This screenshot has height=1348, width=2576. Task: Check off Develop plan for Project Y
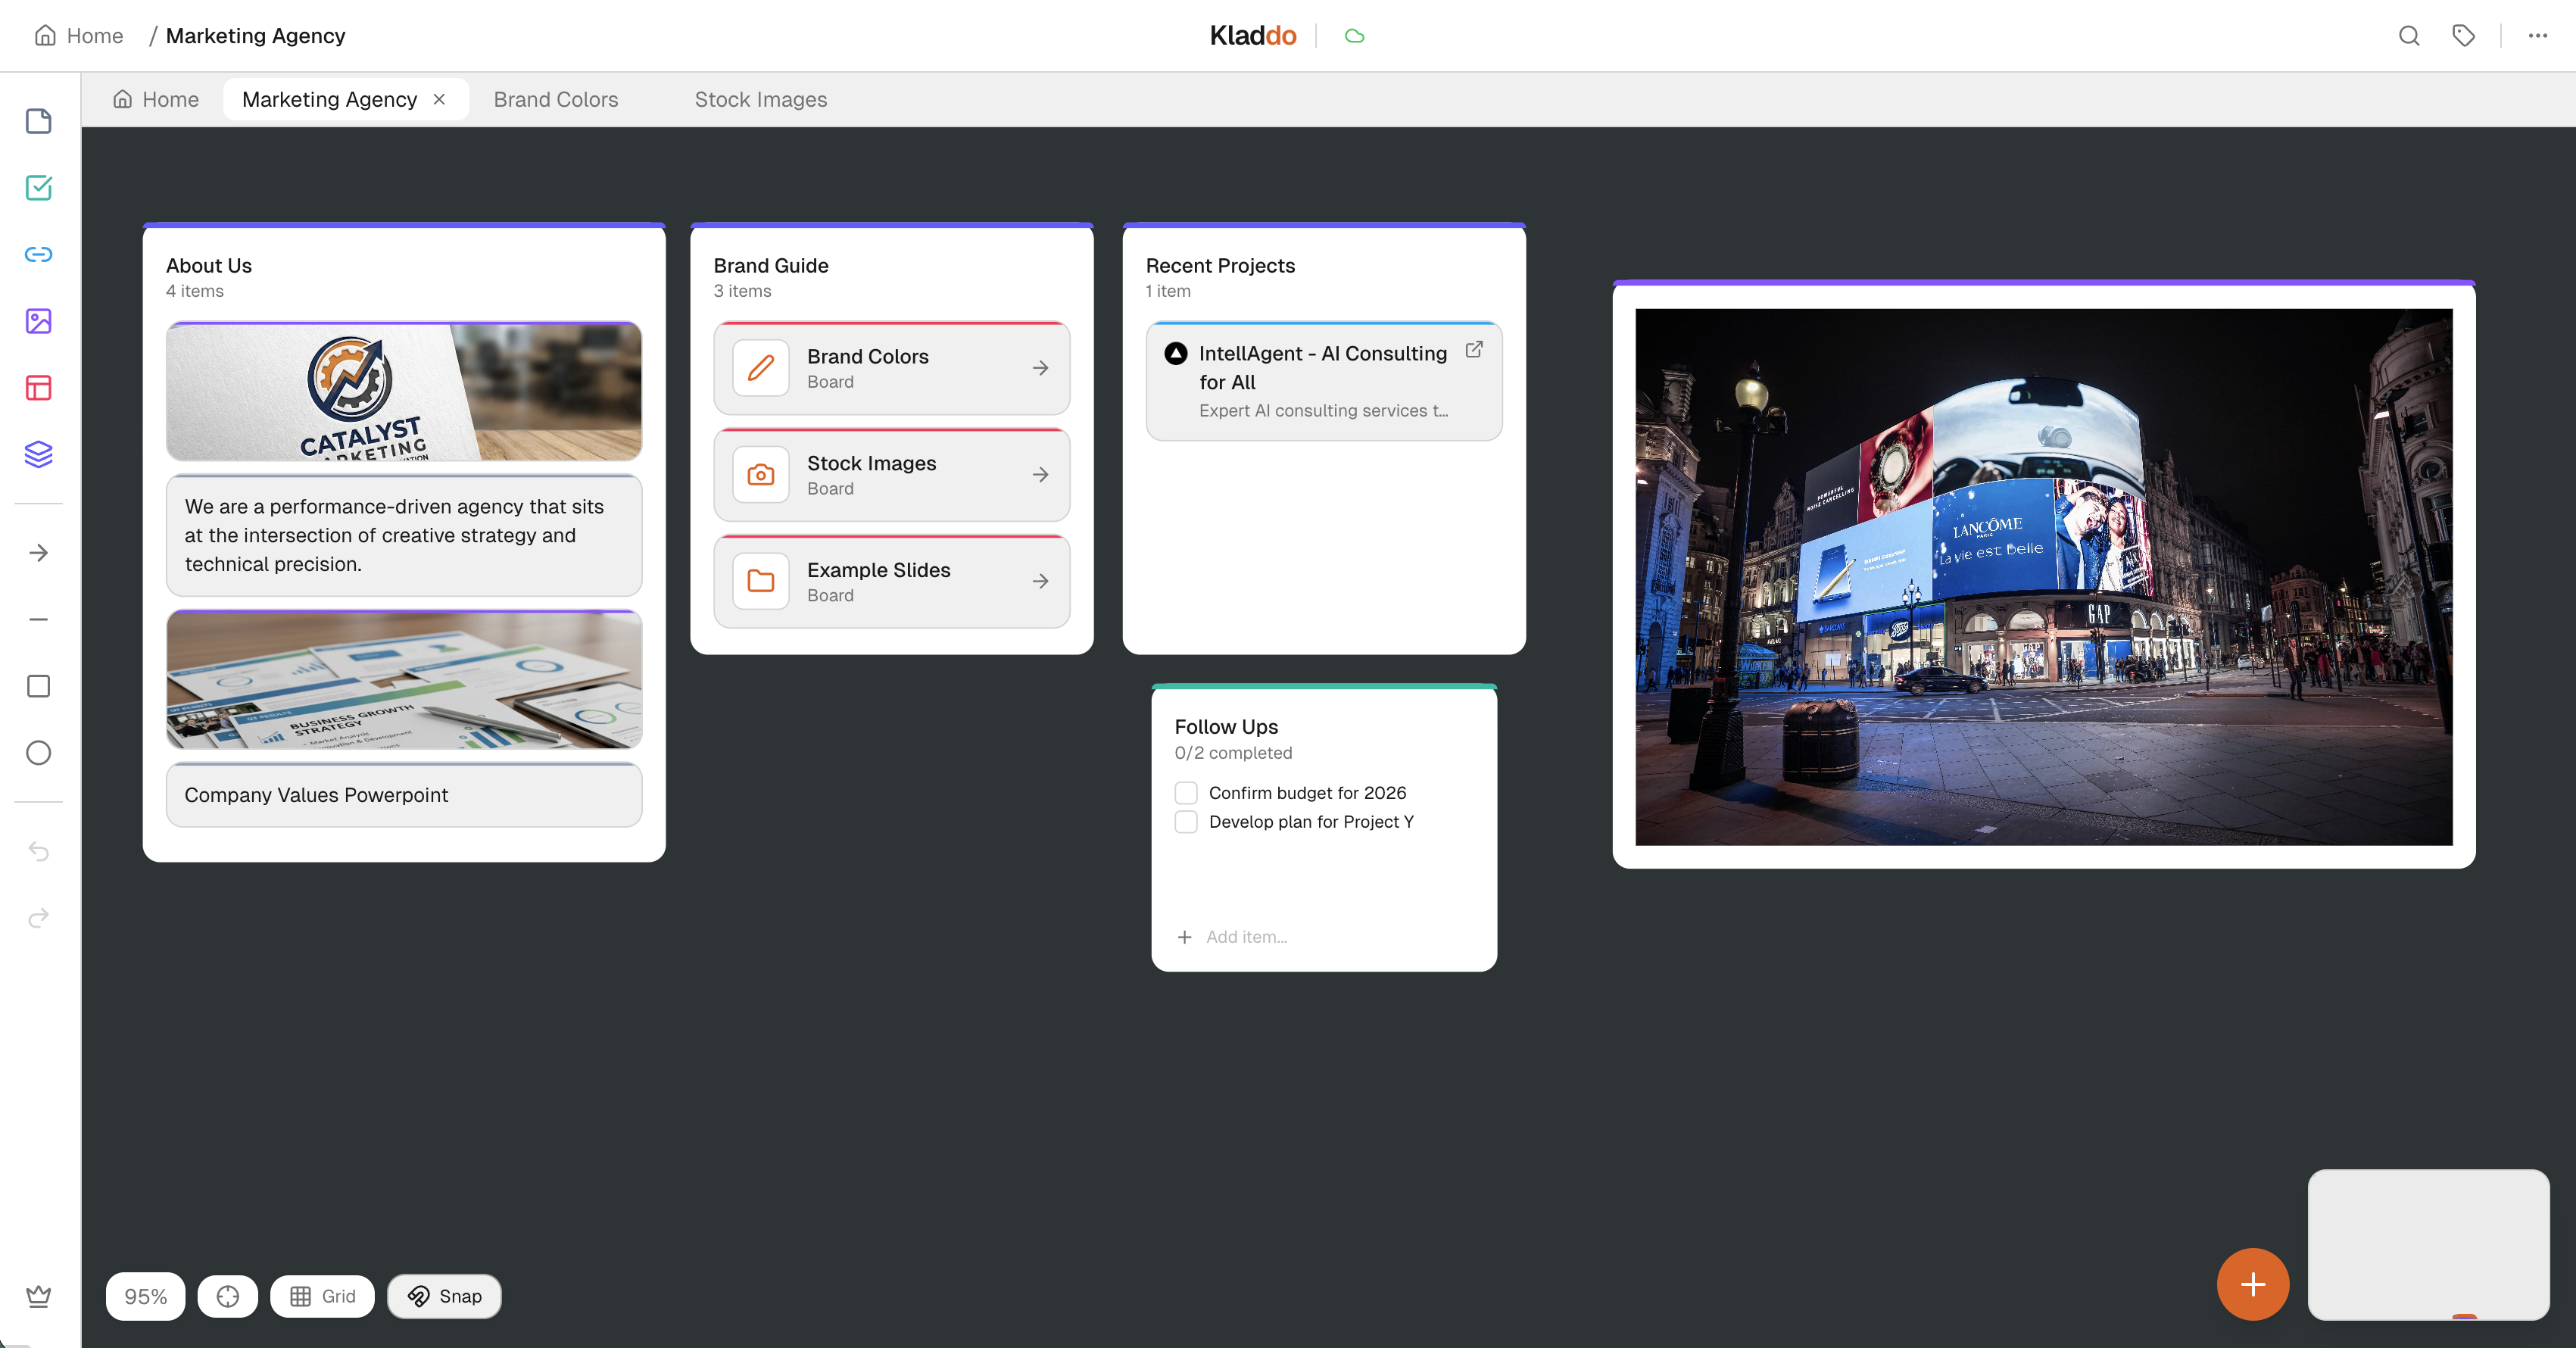1186,821
